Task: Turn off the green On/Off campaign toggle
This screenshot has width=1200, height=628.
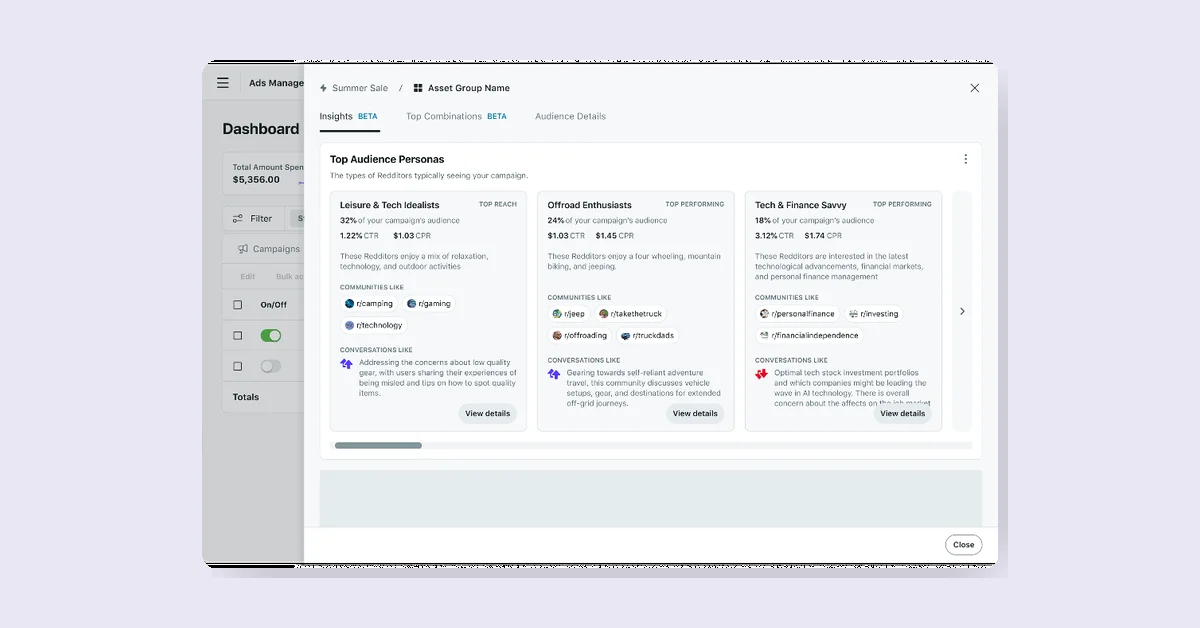Action: [271, 335]
